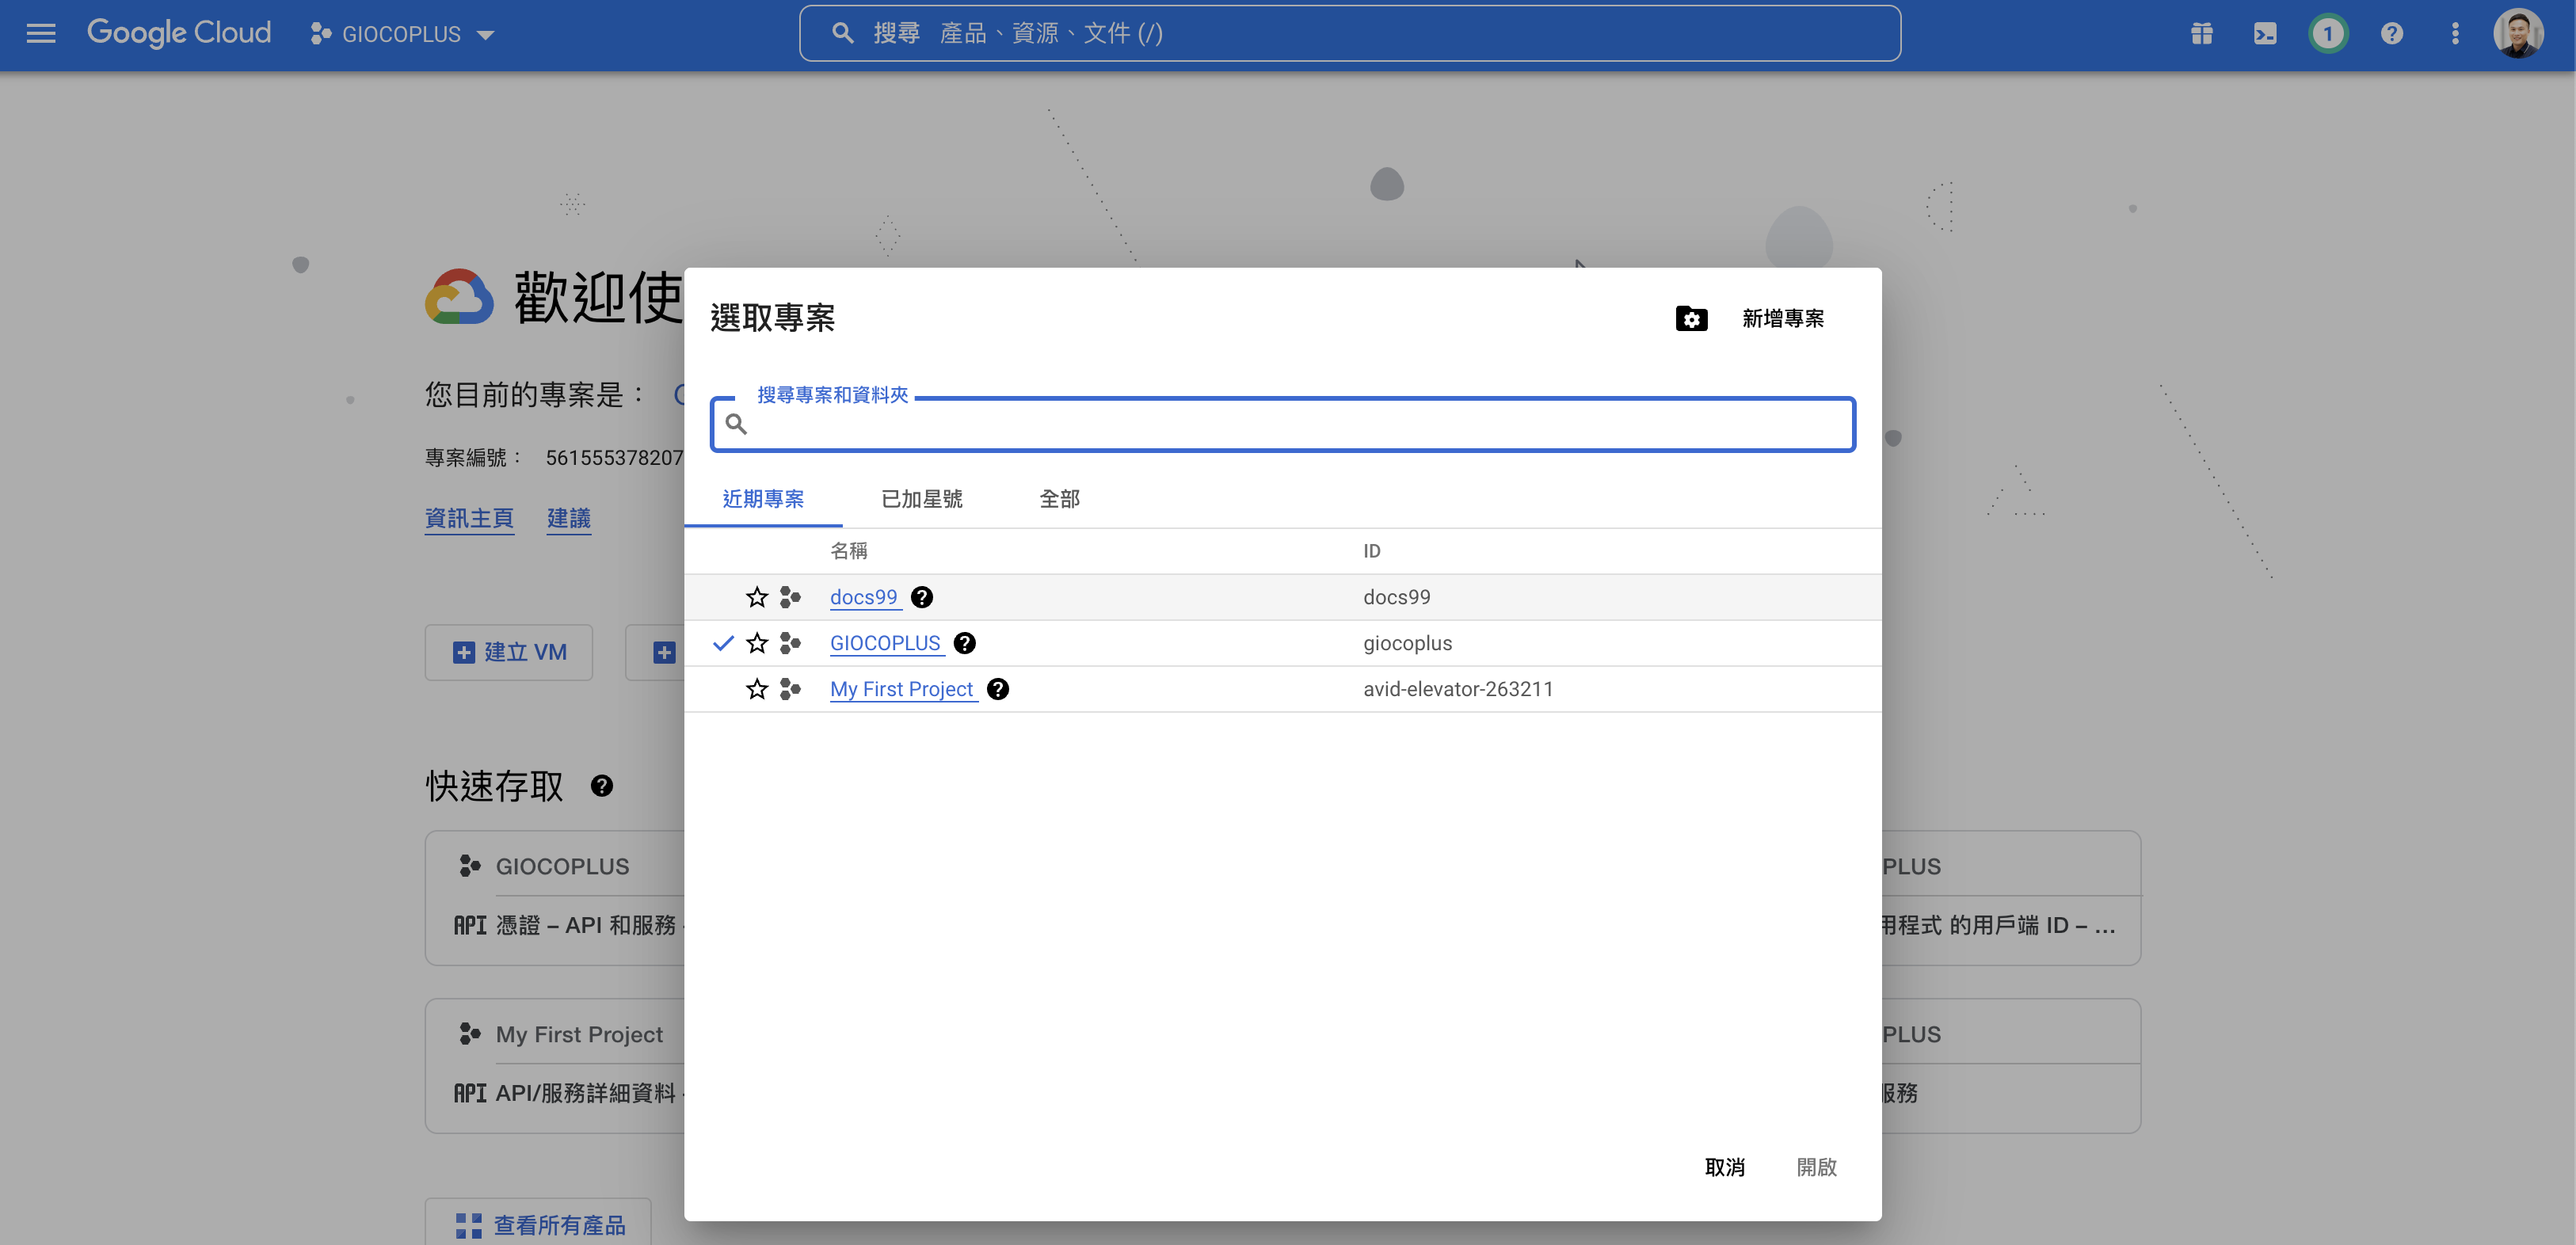Viewport: 2576px width, 1245px height.
Task: Select the 近期專案 tab
Action: (x=763, y=498)
